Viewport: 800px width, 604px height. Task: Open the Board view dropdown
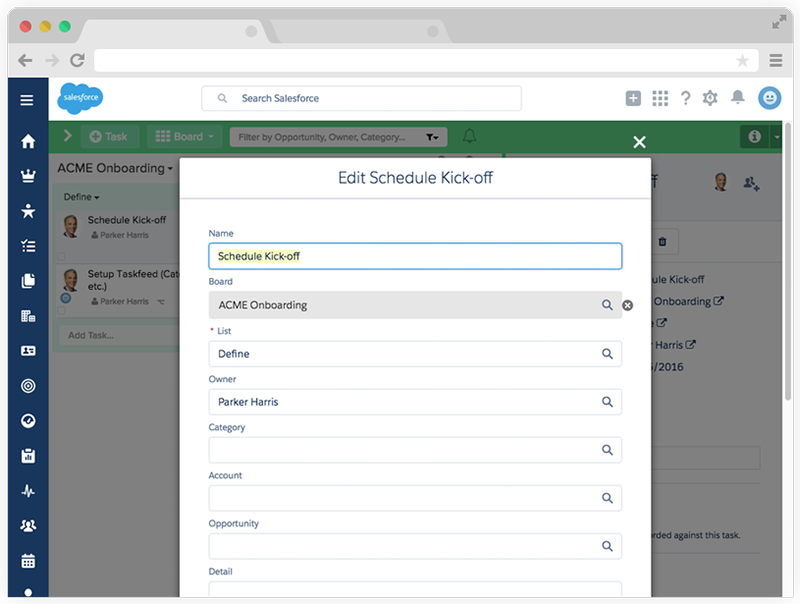click(x=185, y=137)
